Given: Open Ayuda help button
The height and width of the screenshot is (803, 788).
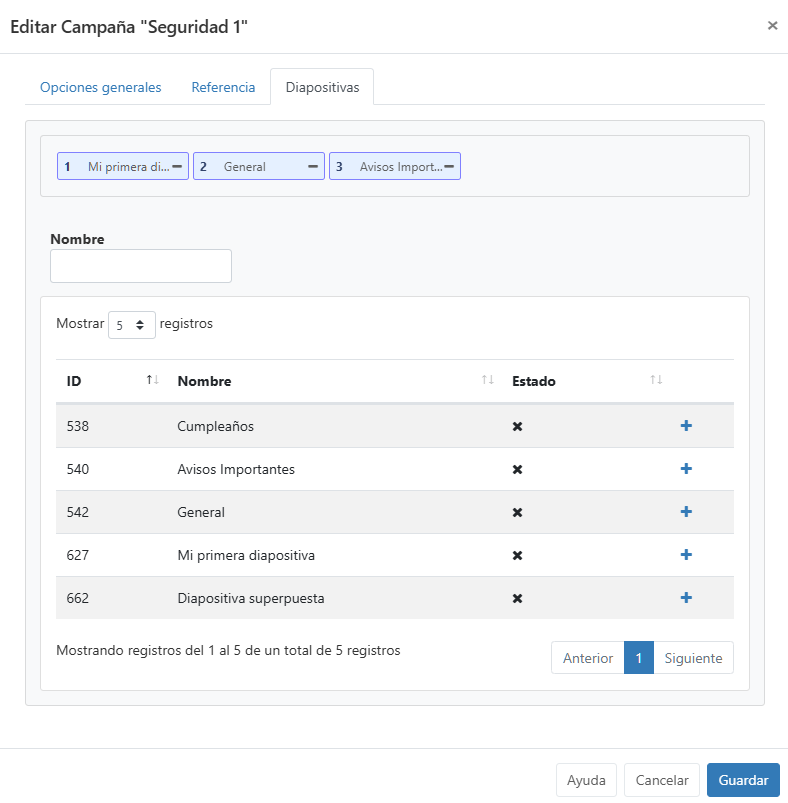Looking at the screenshot, I should pos(586,780).
